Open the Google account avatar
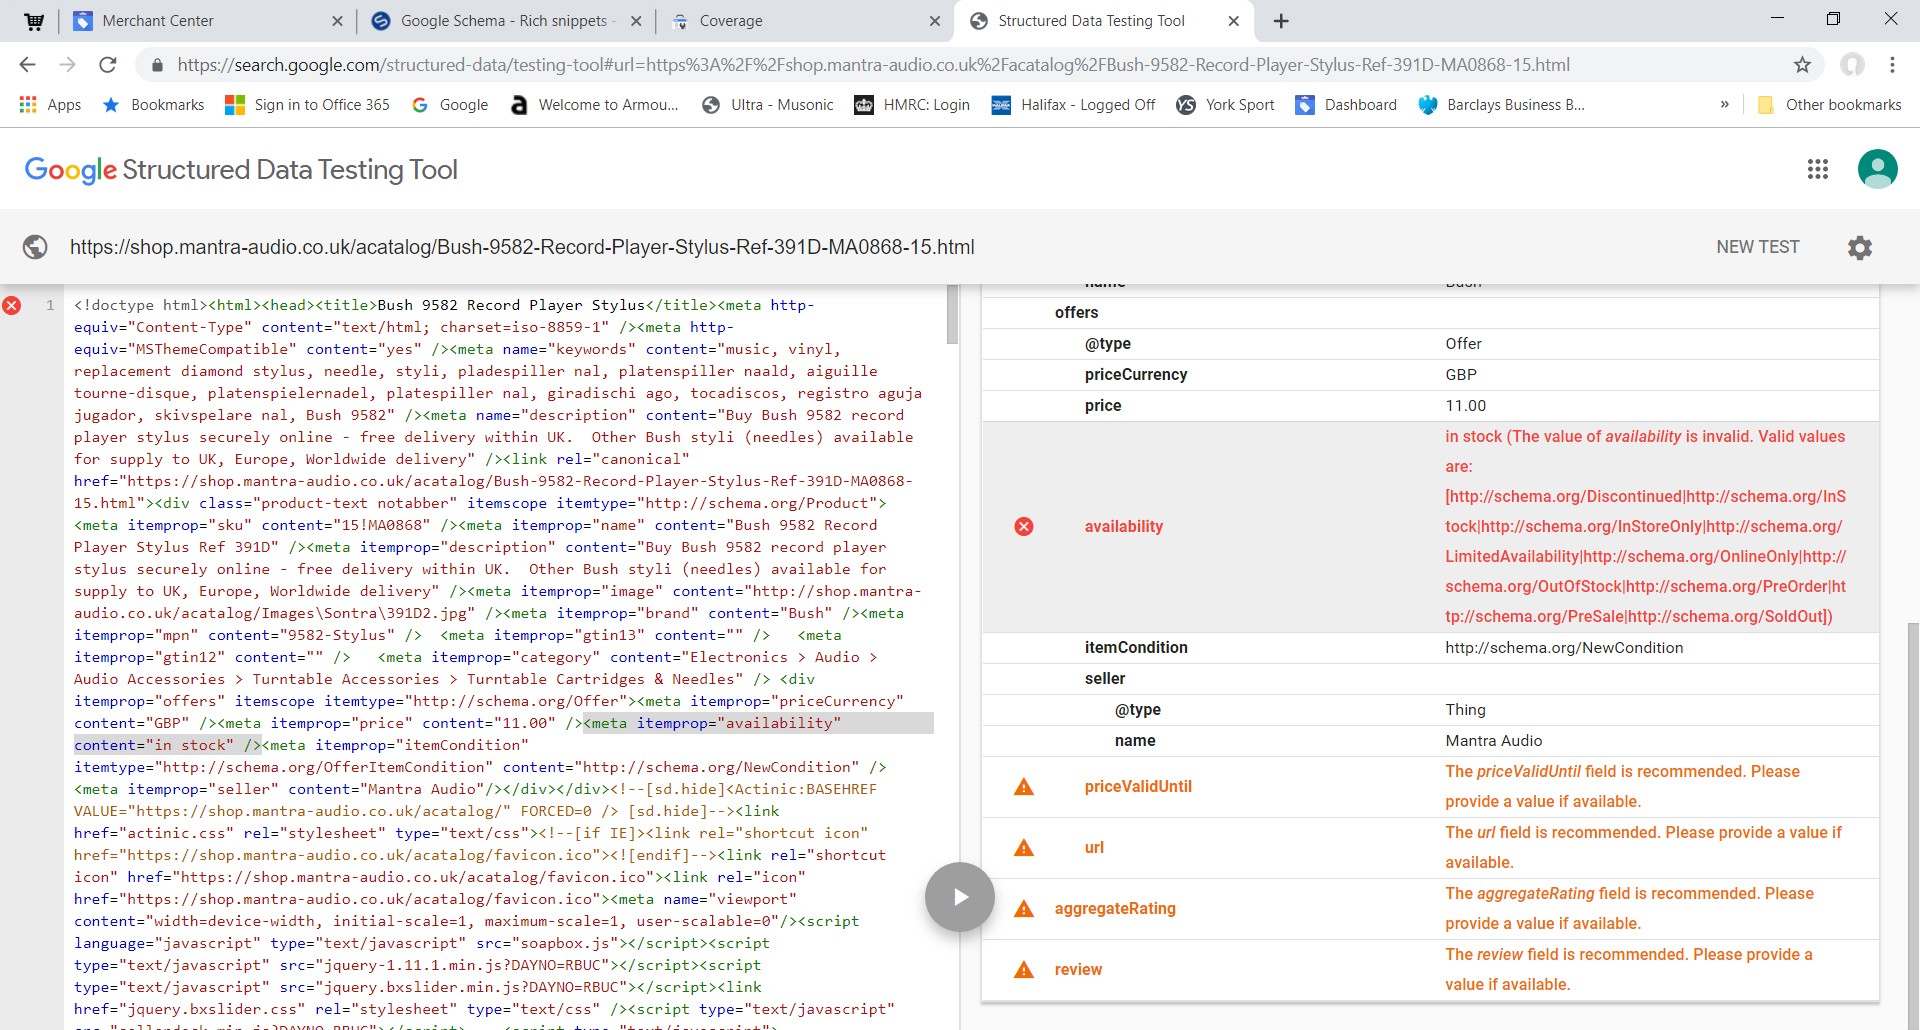The image size is (1920, 1030). pyautogui.click(x=1877, y=169)
